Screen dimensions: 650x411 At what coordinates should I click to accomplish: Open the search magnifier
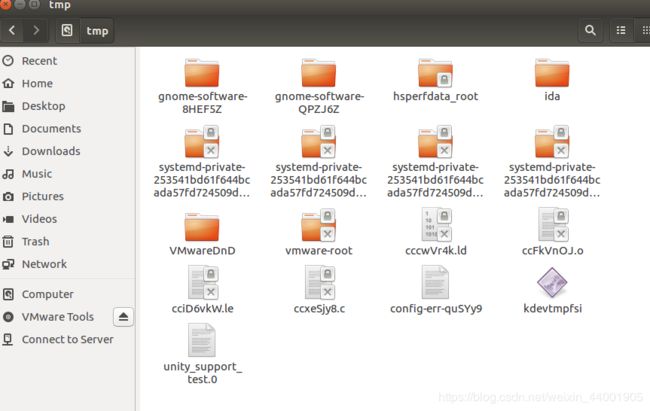590,30
